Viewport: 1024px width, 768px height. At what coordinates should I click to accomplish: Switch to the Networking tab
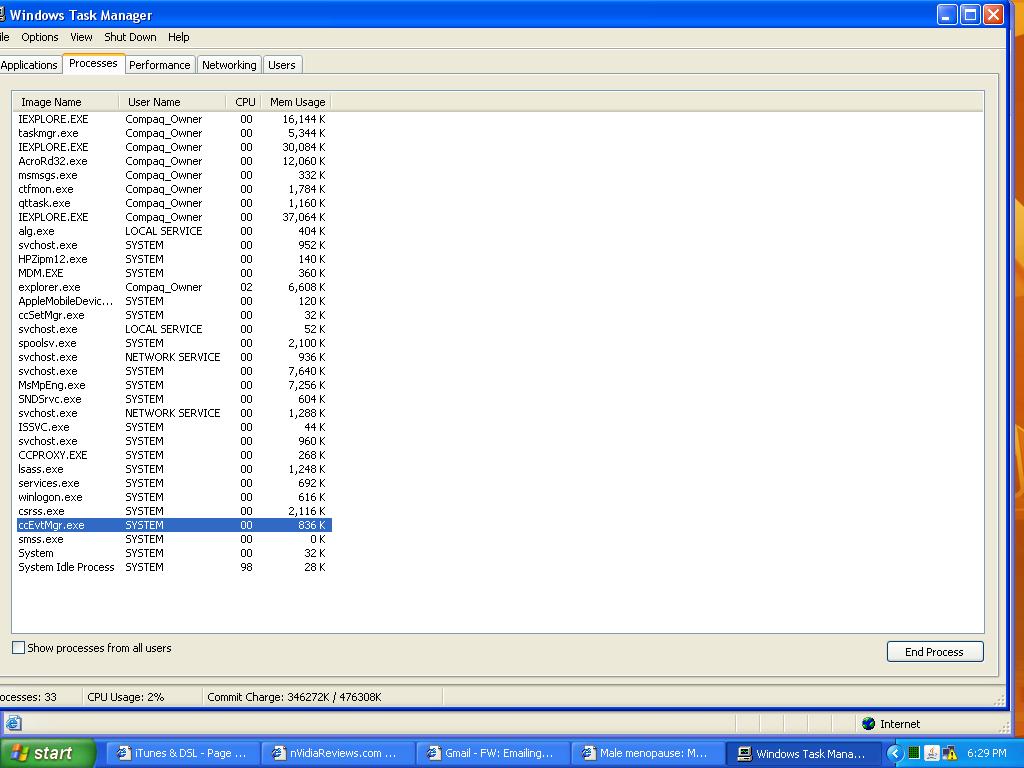point(229,65)
